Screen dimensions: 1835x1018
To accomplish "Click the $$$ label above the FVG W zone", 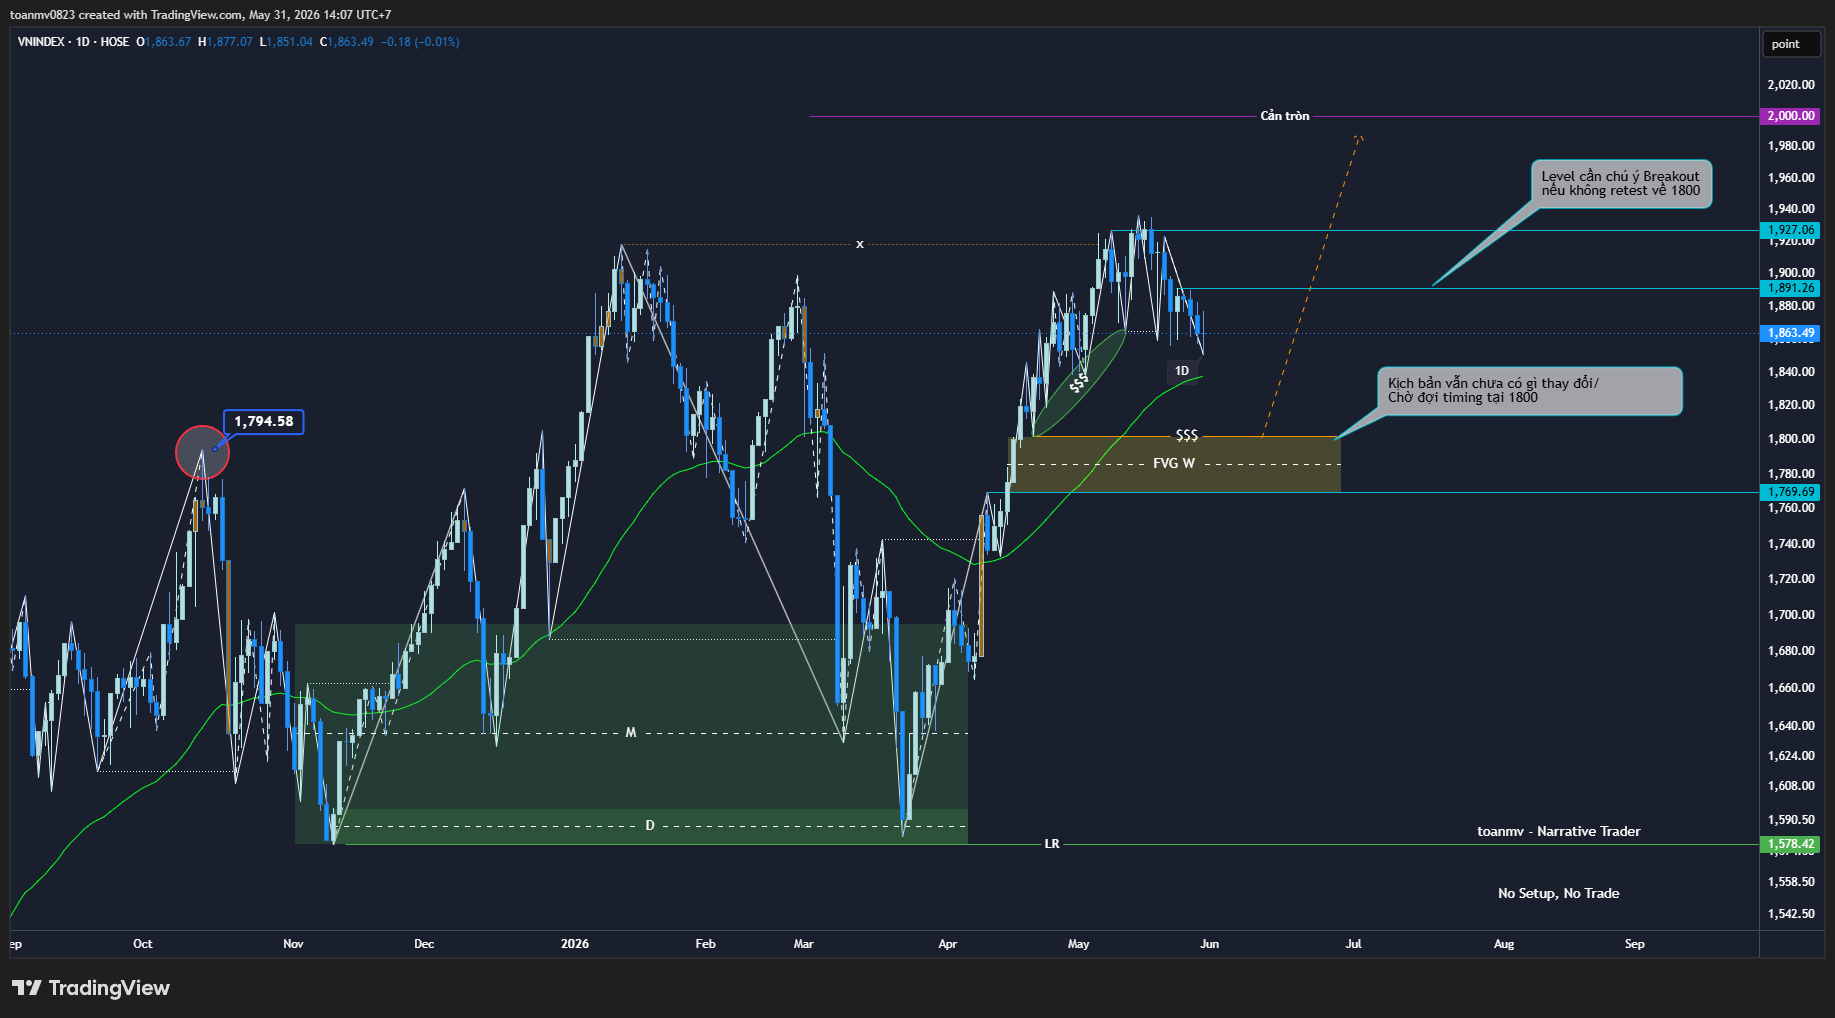I will coord(1186,435).
